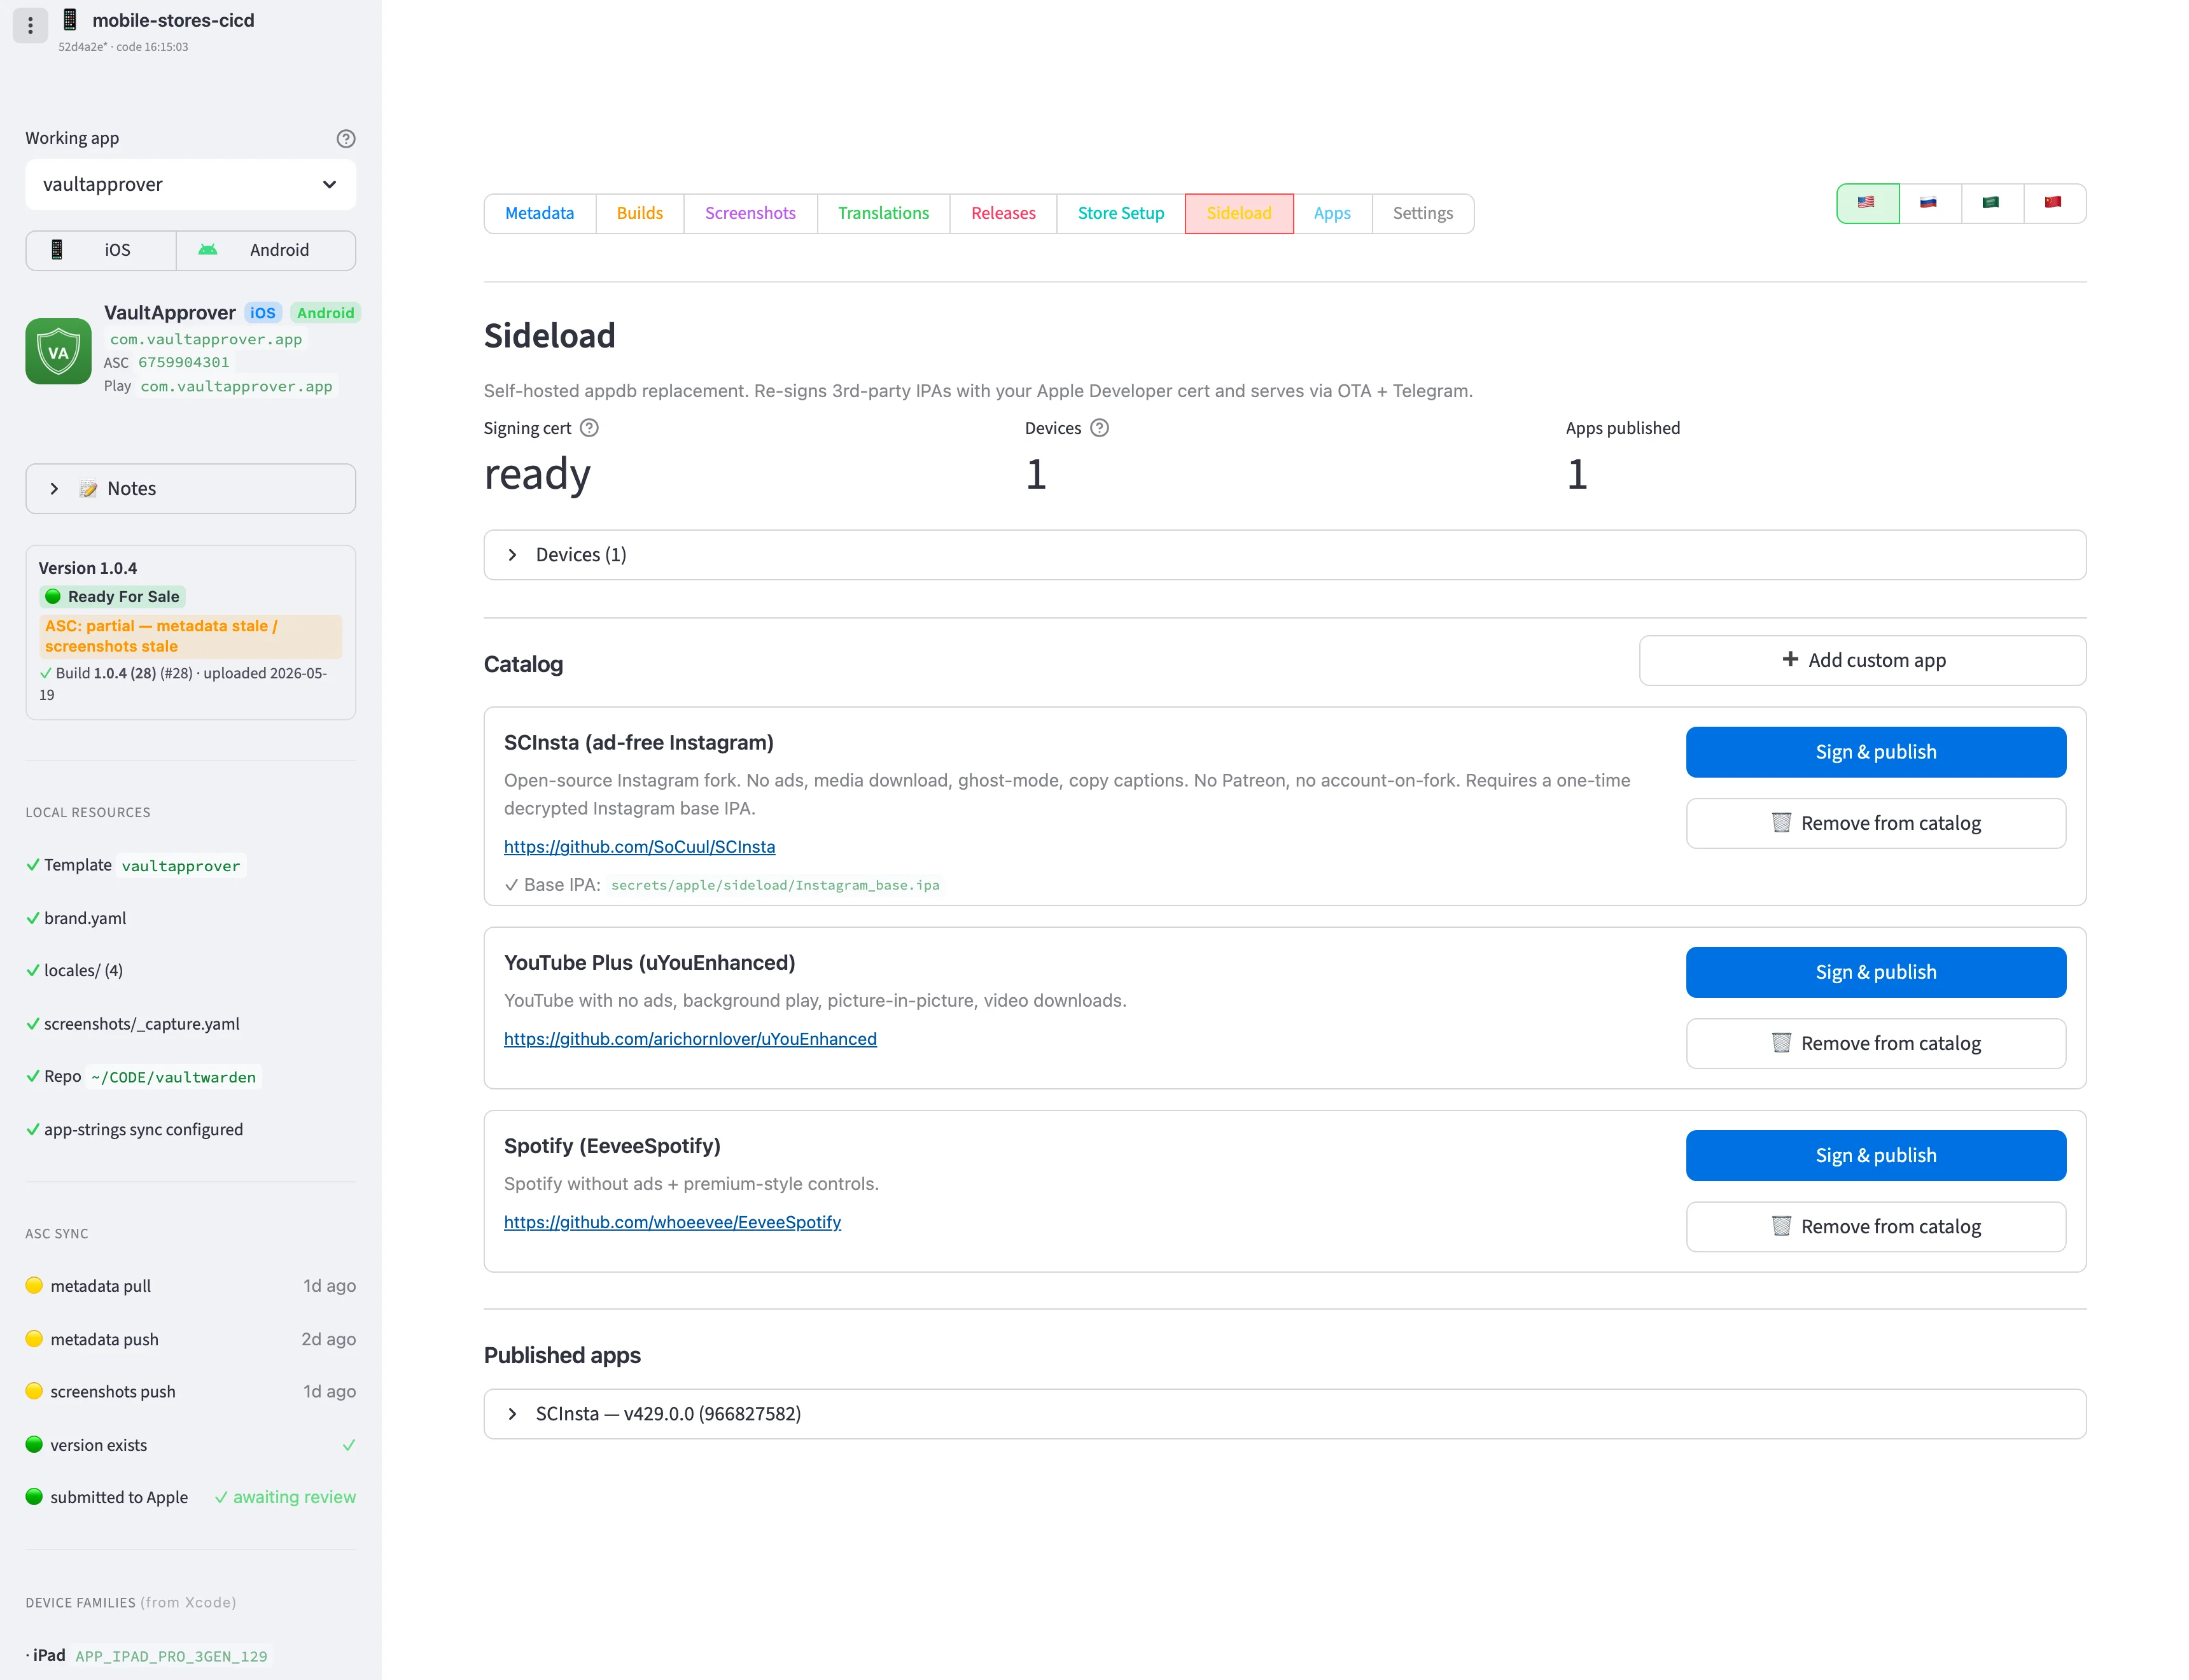Select the Chinese flag locale

[x=2054, y=203]
